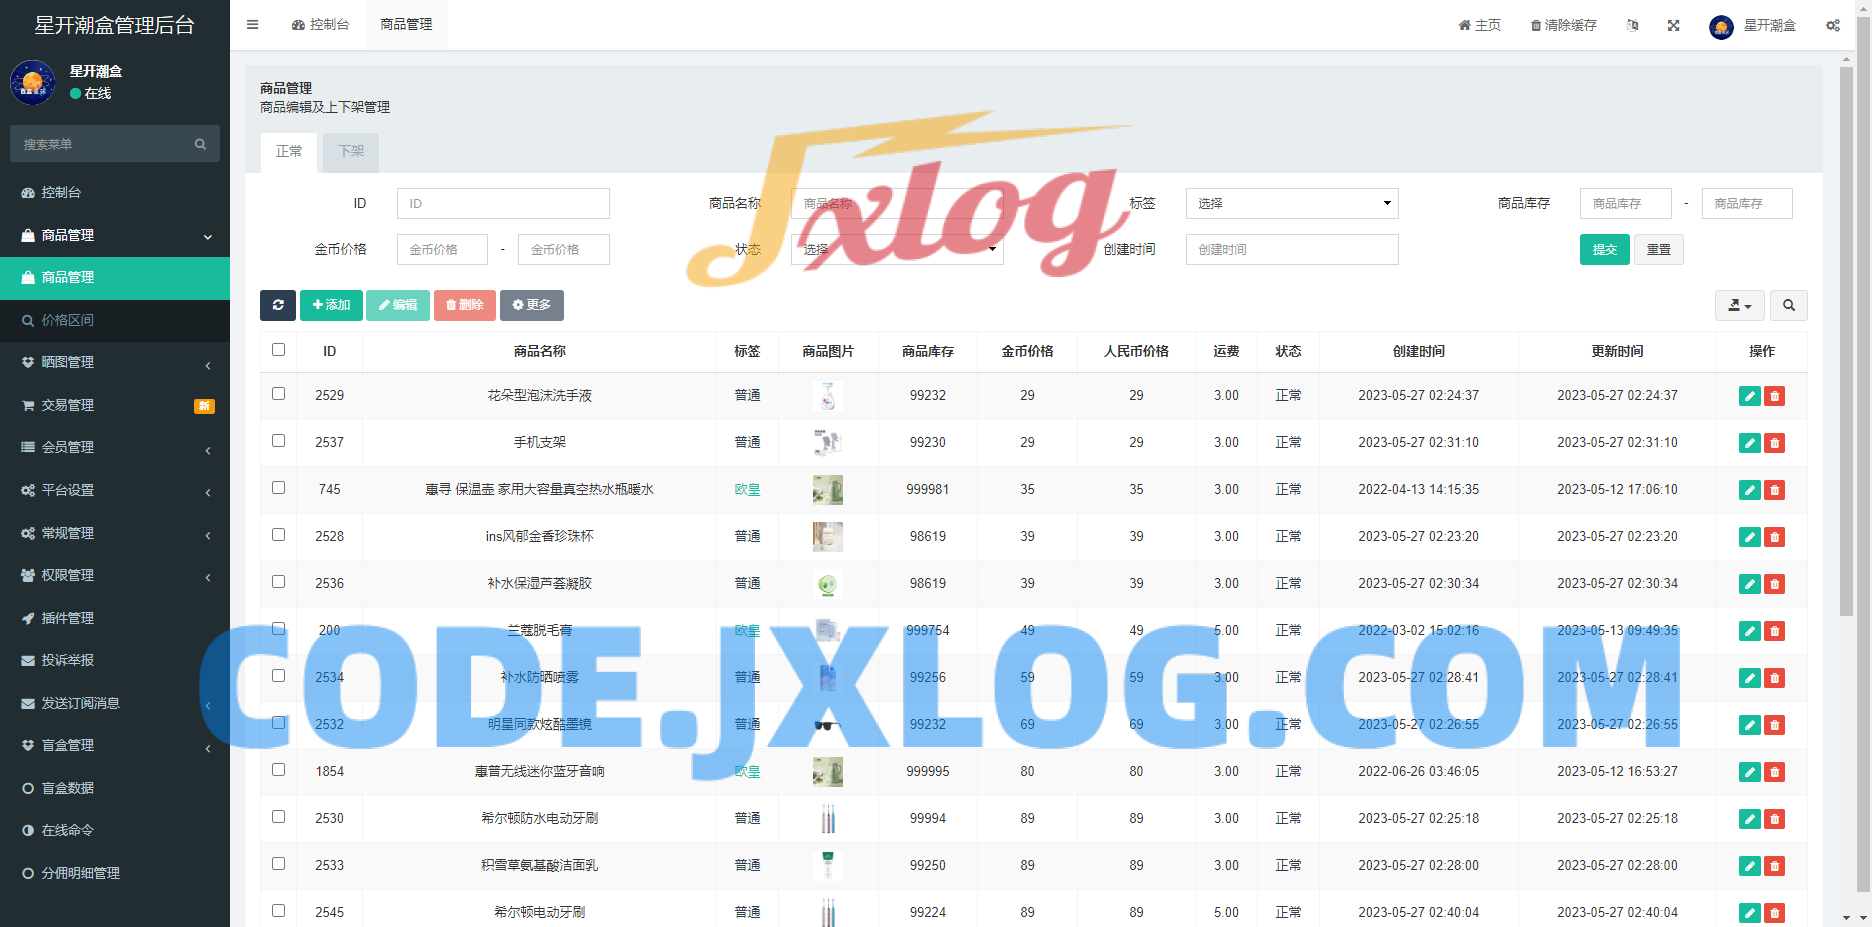Click the hamburger menu toggle icon

(253, 25)
